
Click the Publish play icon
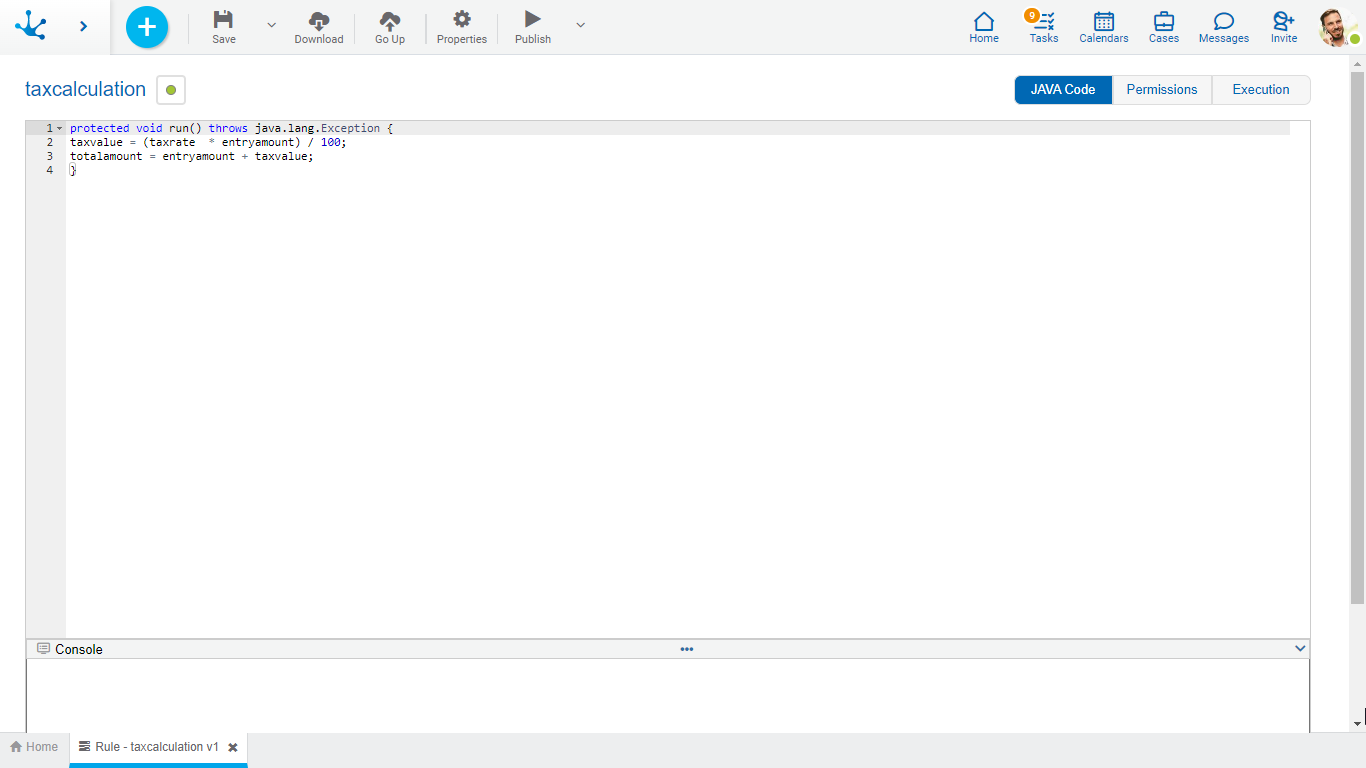(x=532, y=20)
